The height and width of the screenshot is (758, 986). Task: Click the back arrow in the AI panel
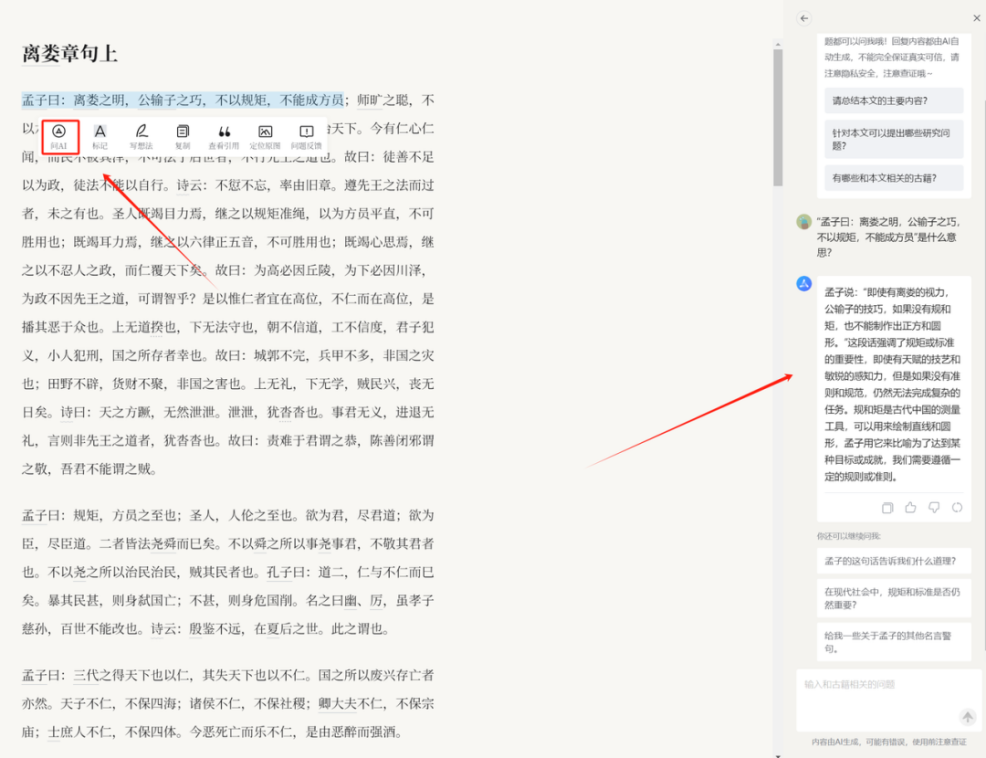coord(804,18)
